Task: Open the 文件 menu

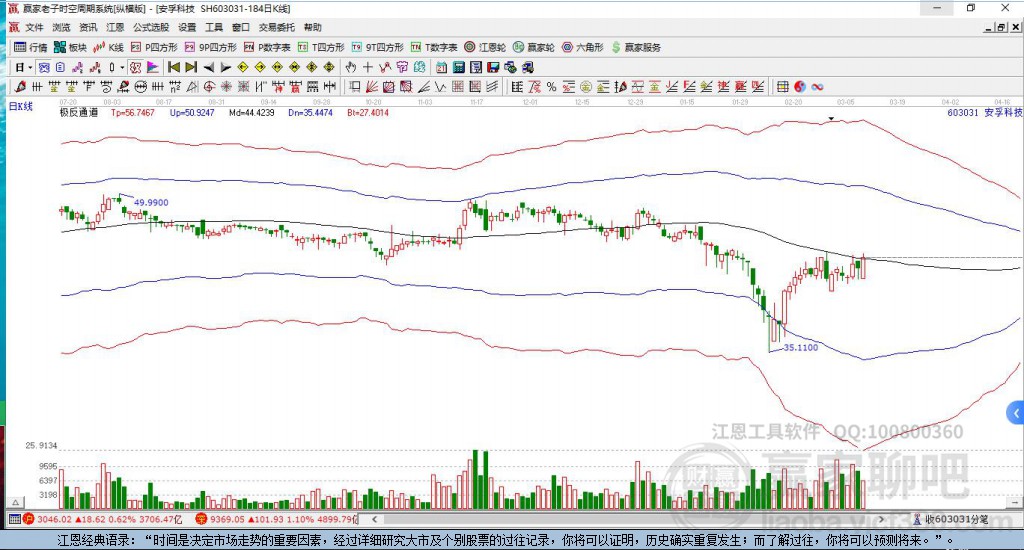Action: coord(34,27)
